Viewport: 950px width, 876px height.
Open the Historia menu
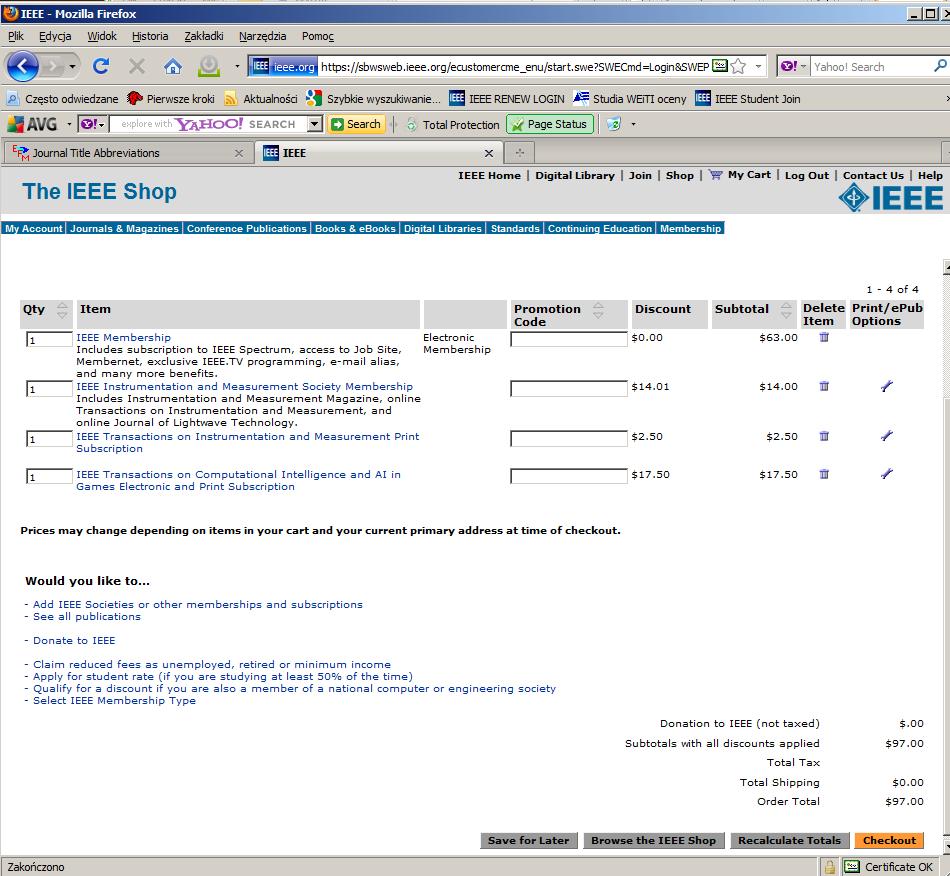[150, 36]
